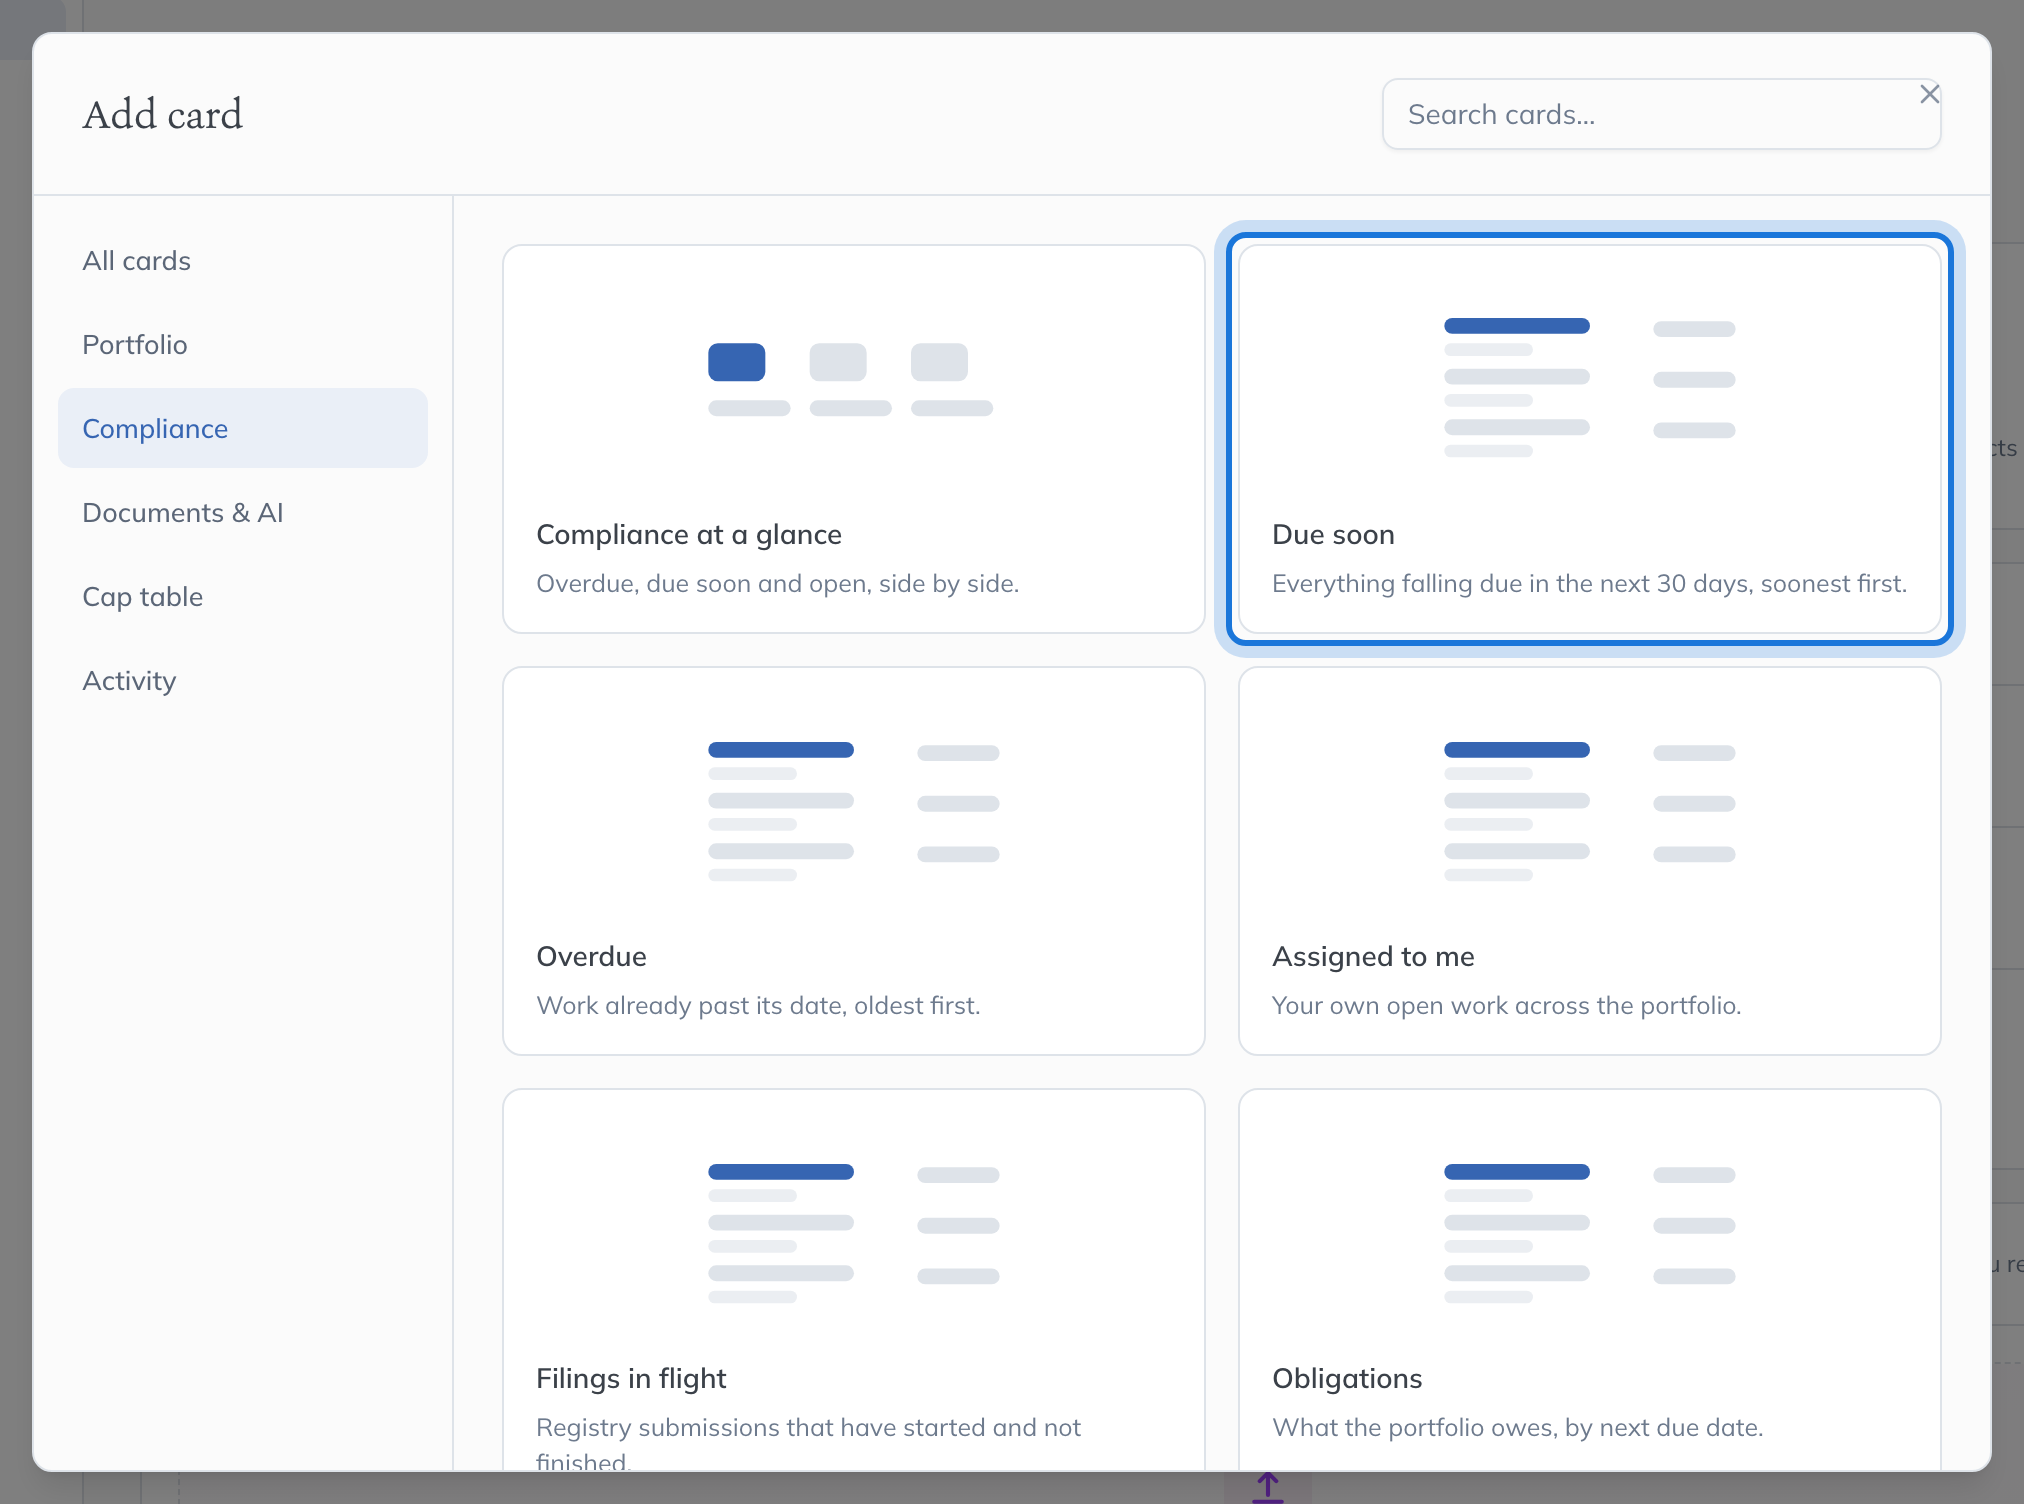Add the Filings in flight card
The height and width of the screenshot is (1504, 2024).
(854, 1280)
